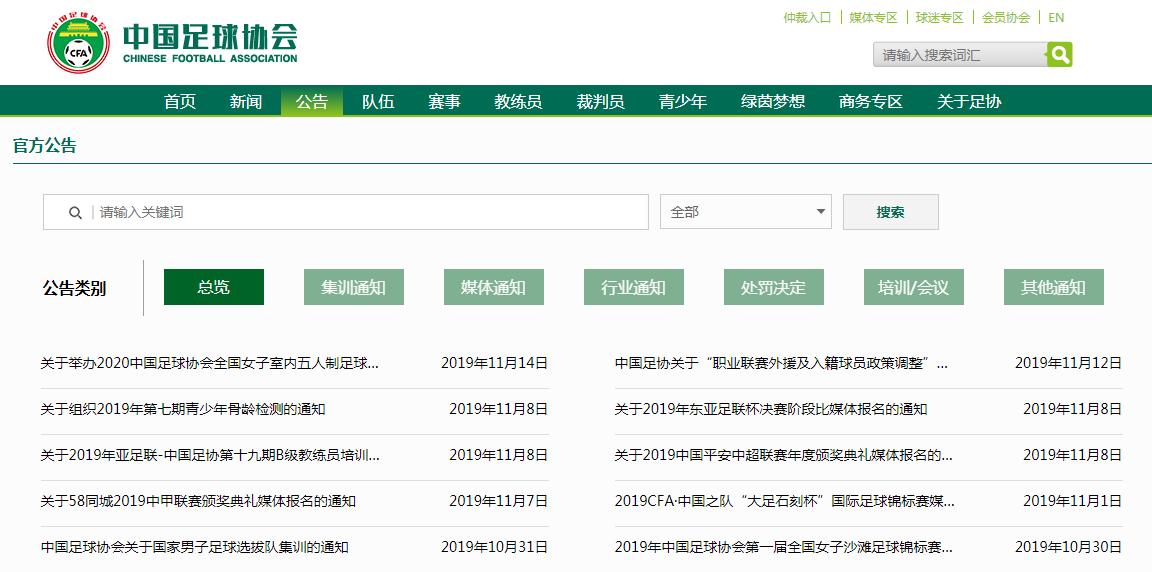This screenshot has height=572, width=1152.
Task: Select the 媒体通知 category tab
Action: point(494,287)
